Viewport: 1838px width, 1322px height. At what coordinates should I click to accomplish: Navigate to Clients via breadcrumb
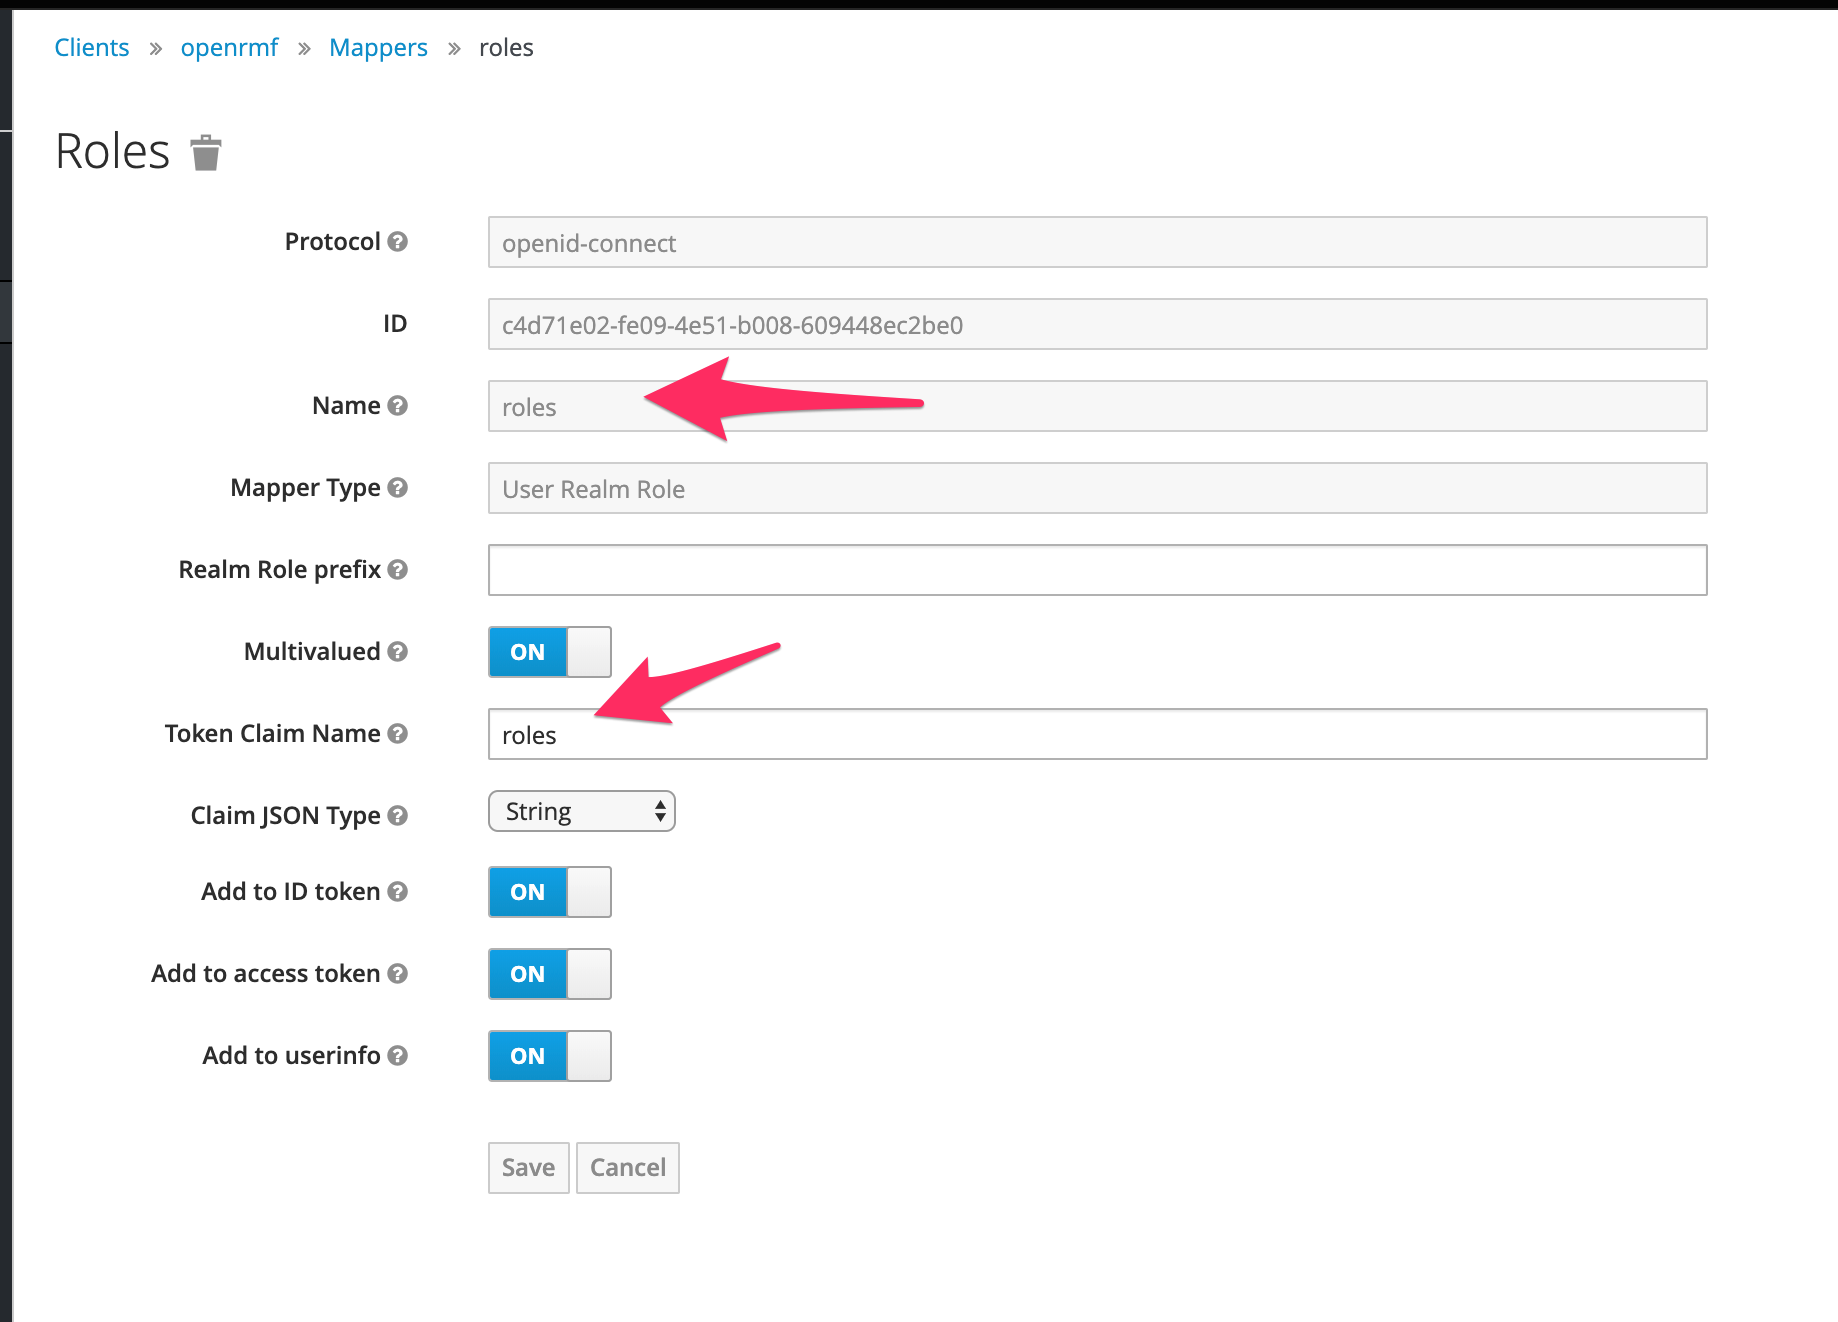[x=91, y=47]
